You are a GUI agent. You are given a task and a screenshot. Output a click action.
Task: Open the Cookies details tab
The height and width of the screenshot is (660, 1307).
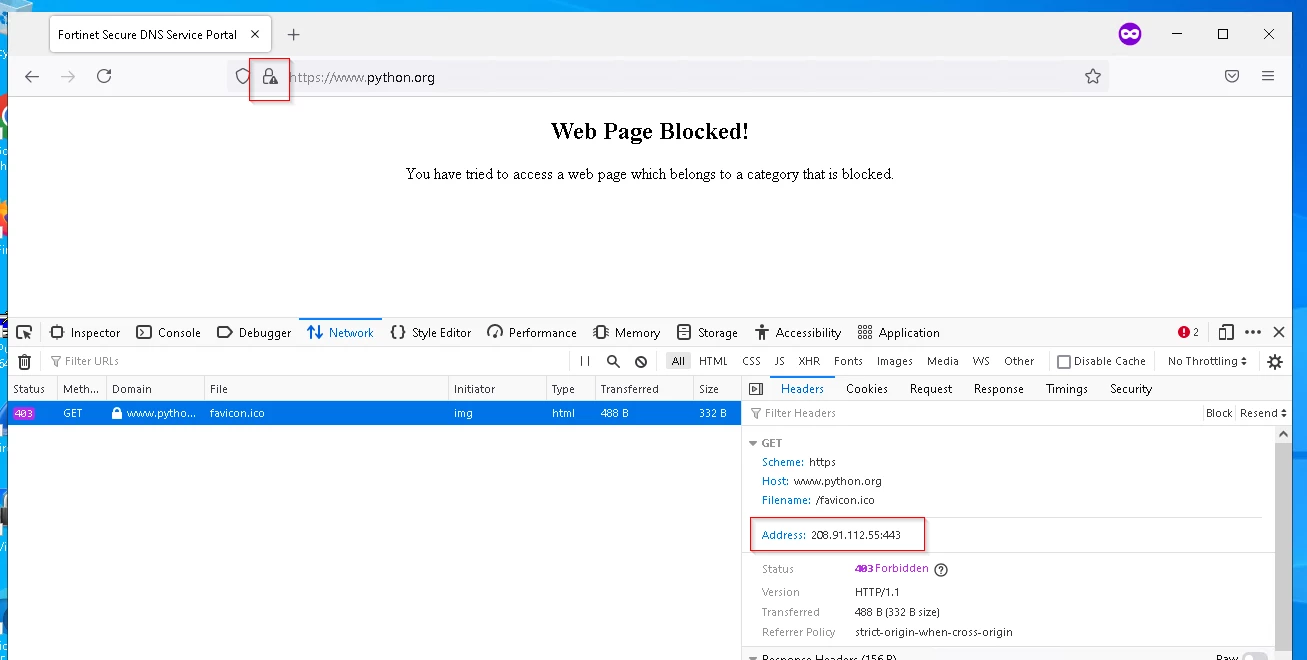click(867, 389)
